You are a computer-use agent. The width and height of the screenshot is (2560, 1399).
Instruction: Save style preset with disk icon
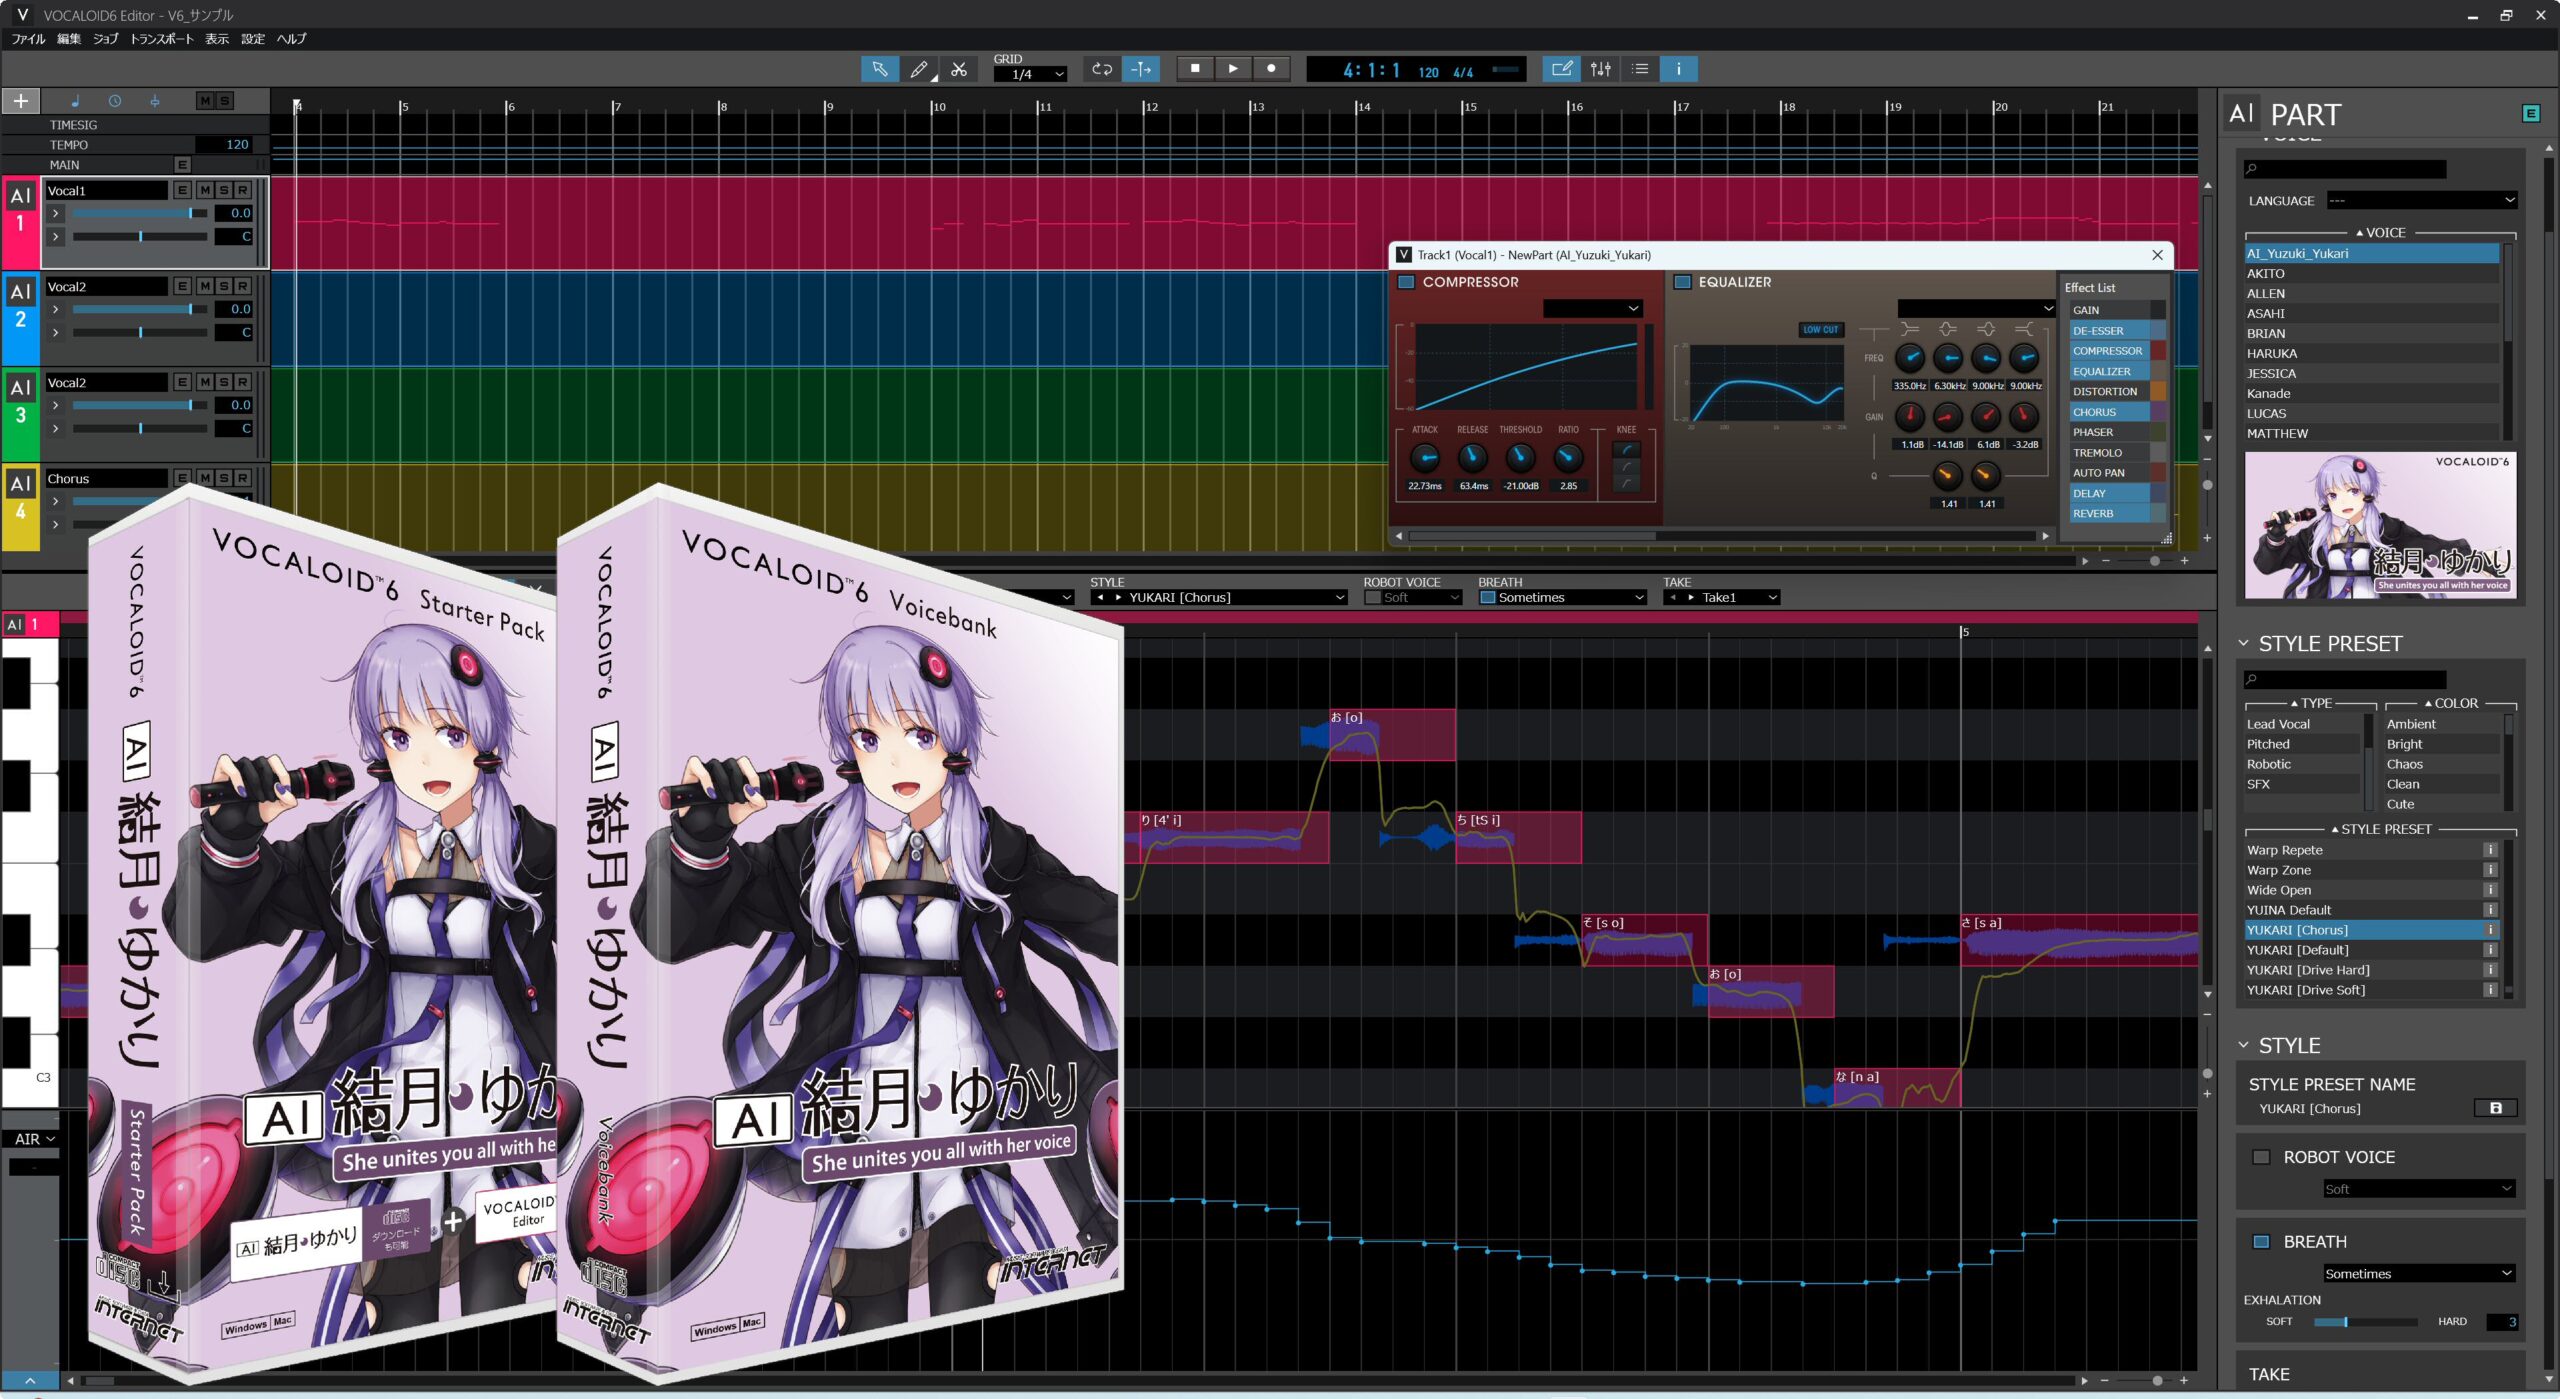(x=2495, y=1107)
